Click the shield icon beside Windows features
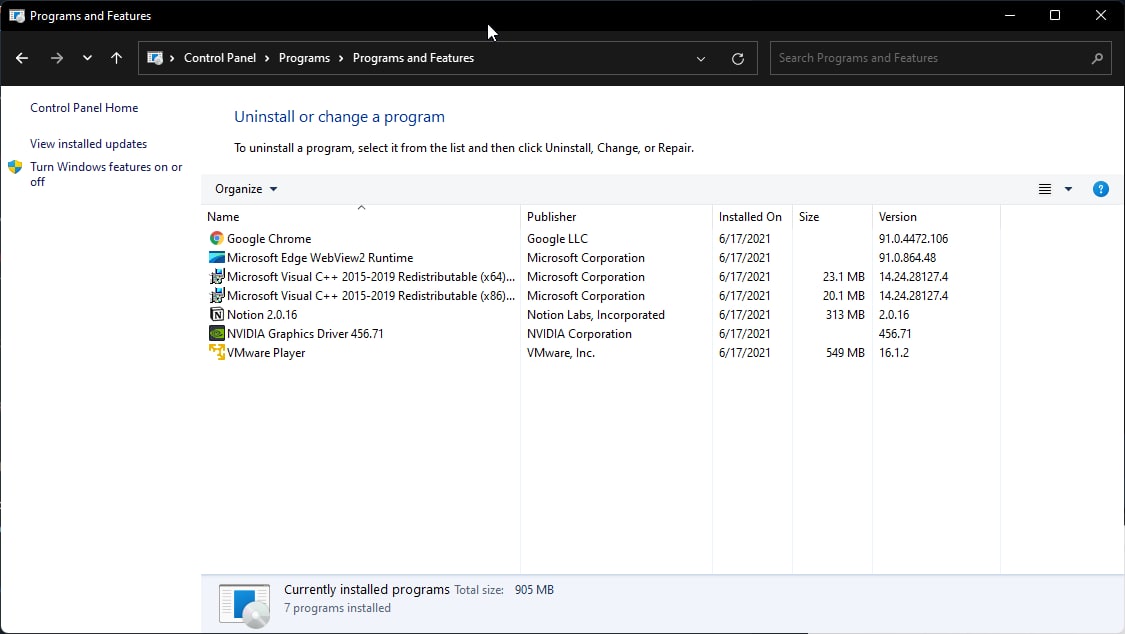This screenshot has height=634, width=1125. point(15,167)
